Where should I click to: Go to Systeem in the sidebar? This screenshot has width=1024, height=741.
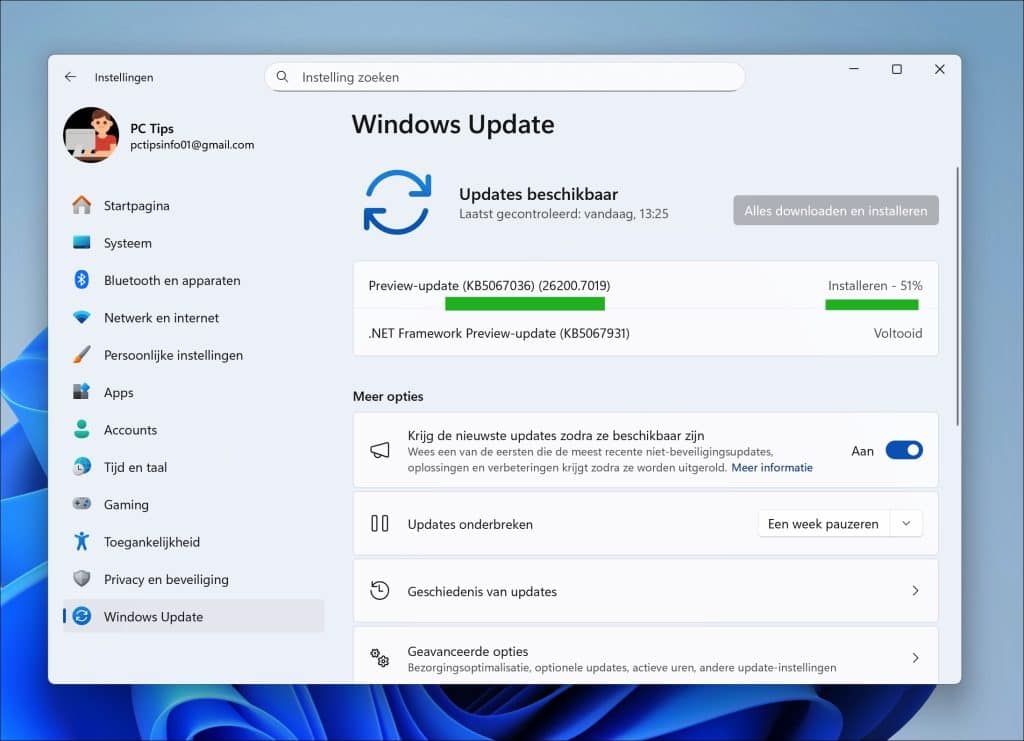(128, 243)
